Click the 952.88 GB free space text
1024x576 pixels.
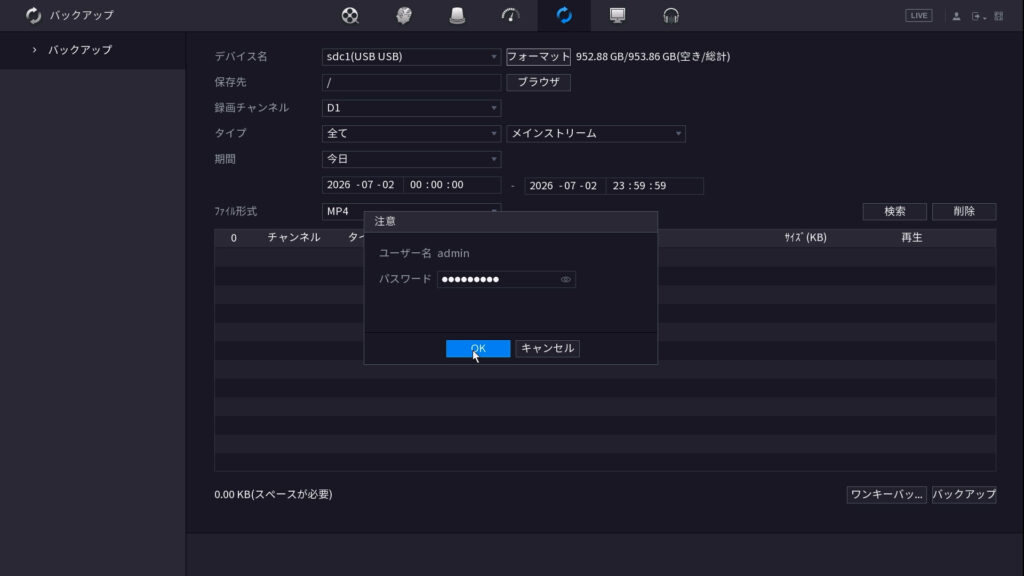(x=652, y=57)
